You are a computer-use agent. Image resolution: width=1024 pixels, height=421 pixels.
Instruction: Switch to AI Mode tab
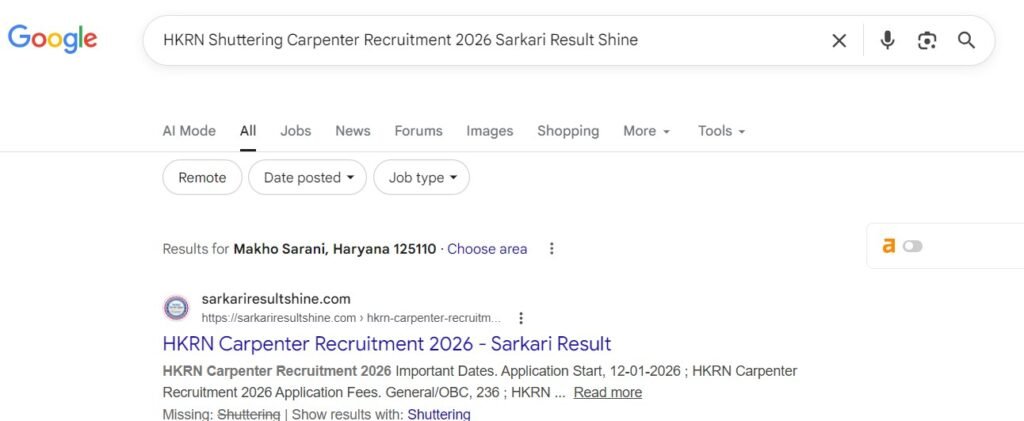click(189, 131)
